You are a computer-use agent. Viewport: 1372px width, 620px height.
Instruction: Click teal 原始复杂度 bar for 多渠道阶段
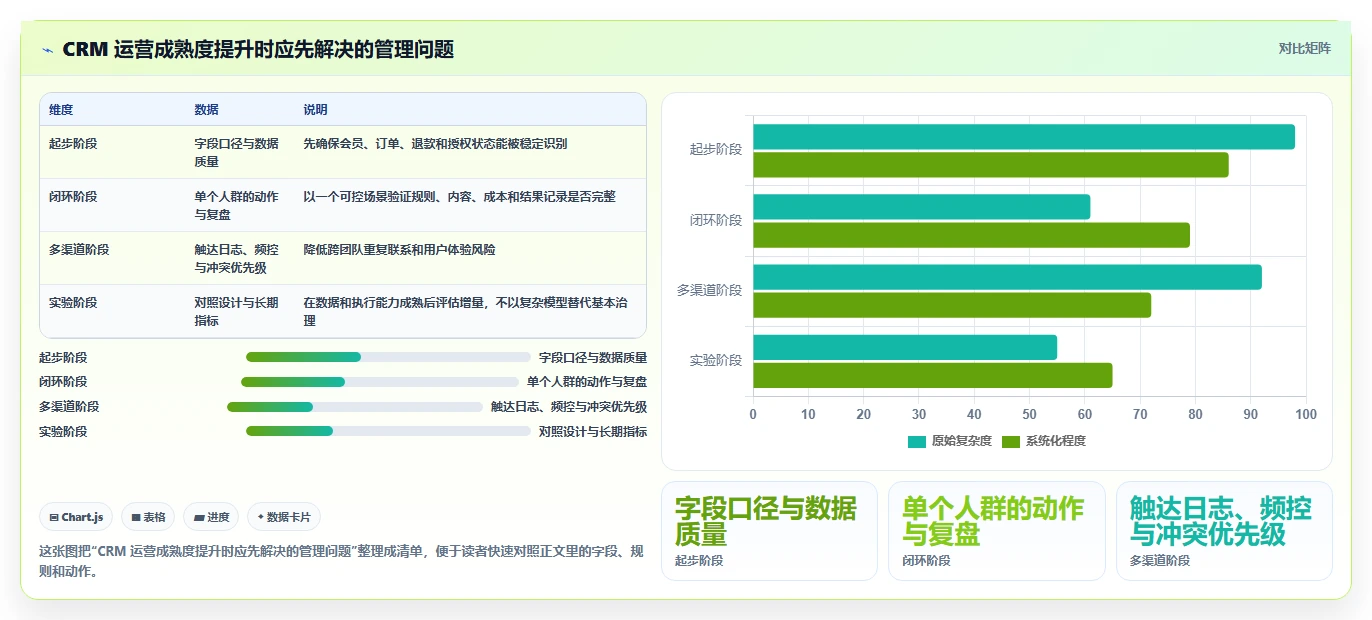[1007, 277]
